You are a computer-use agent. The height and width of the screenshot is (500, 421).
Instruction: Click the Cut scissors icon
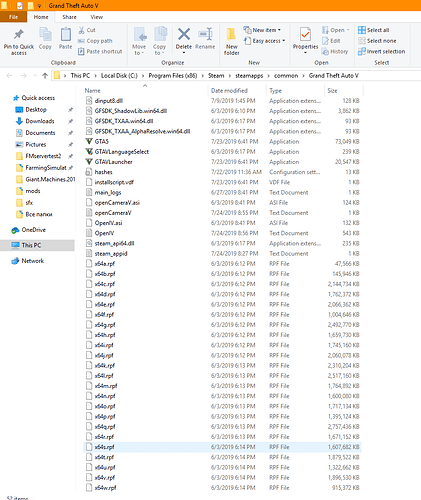pyautogui.click(x=81, y=30)
